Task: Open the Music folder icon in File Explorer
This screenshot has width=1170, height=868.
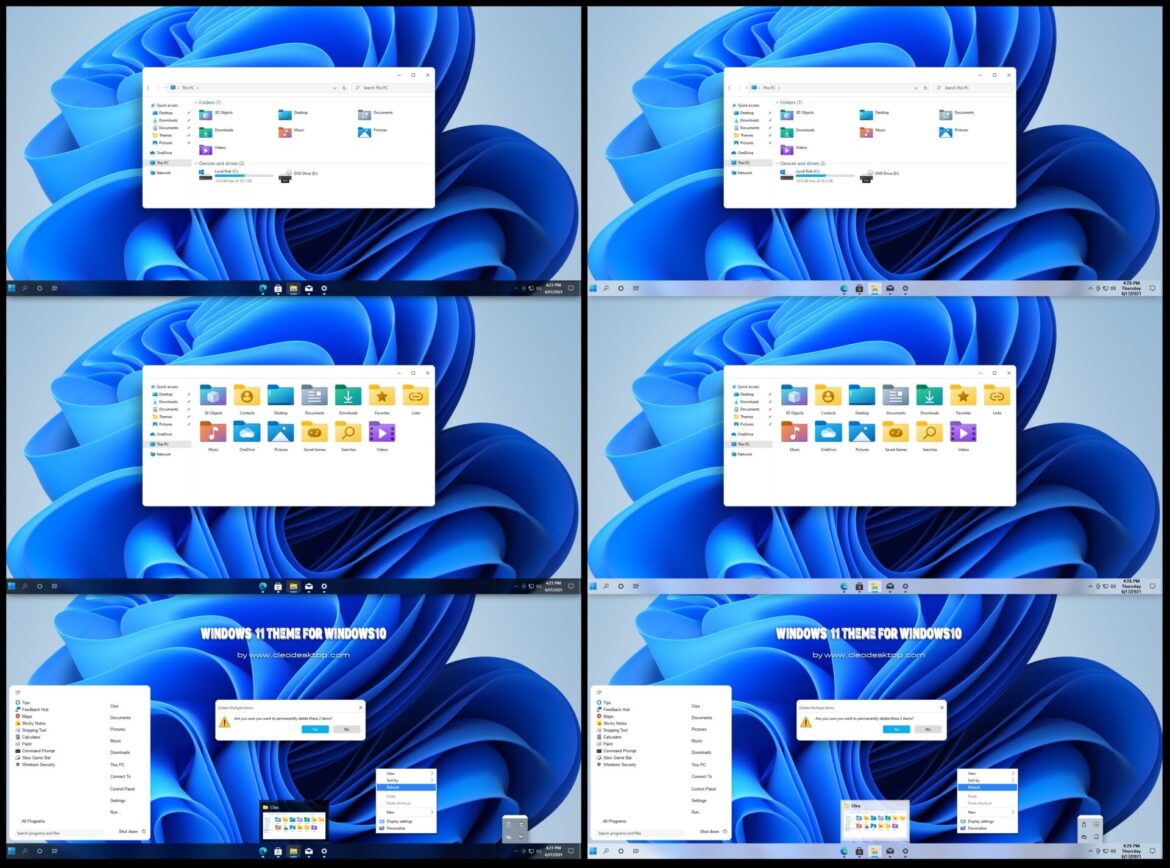Action: tap(213, 433)
